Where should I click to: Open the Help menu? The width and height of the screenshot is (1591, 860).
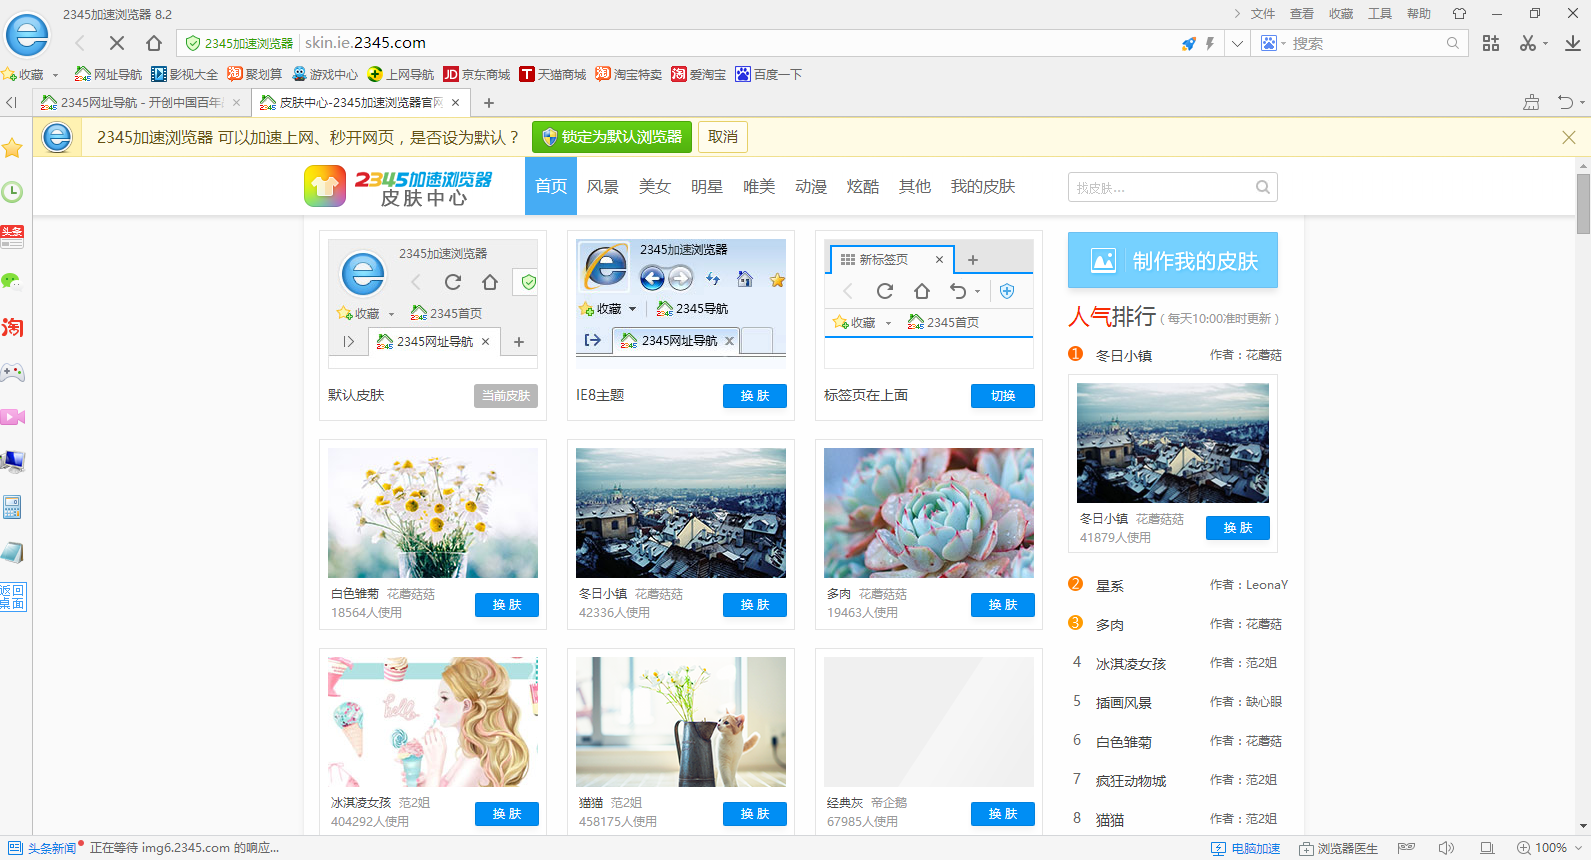coord(1419,14)
